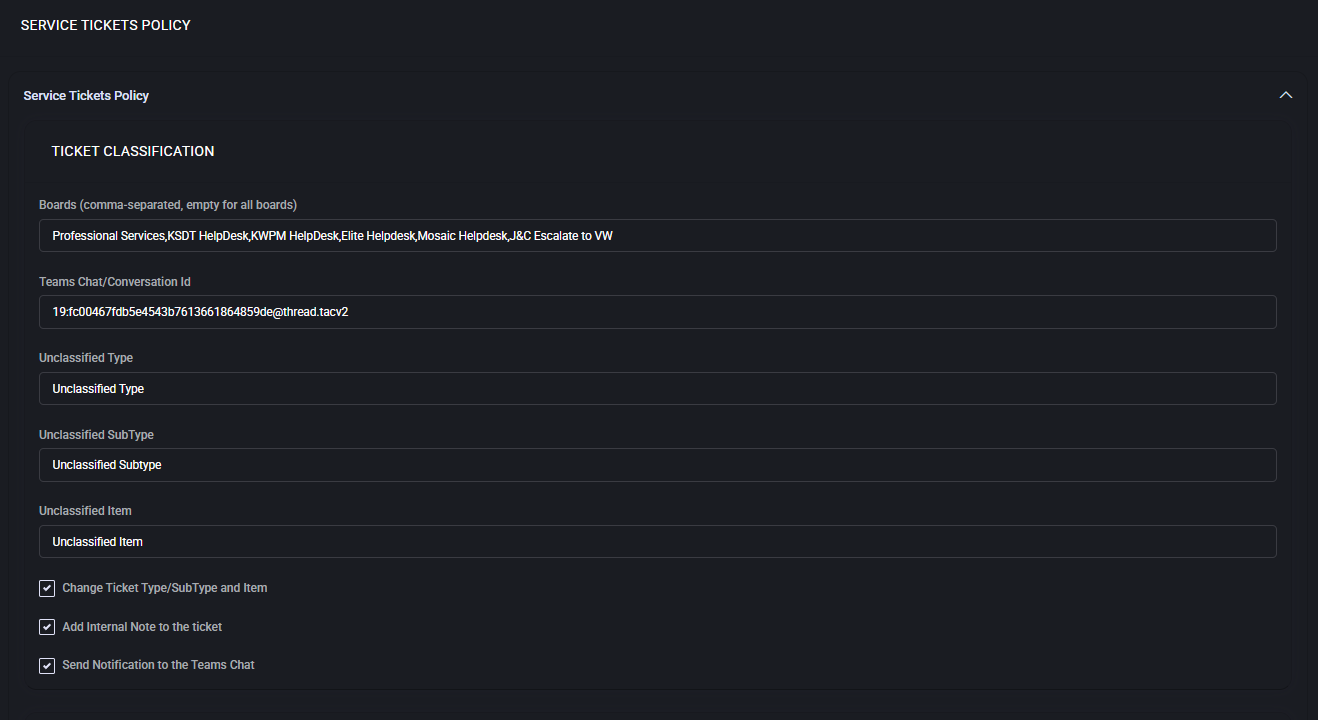Focus the Teams Chat/Conversation Id field
Viewport: 1318px width, 720px height.
pos(657,312)
